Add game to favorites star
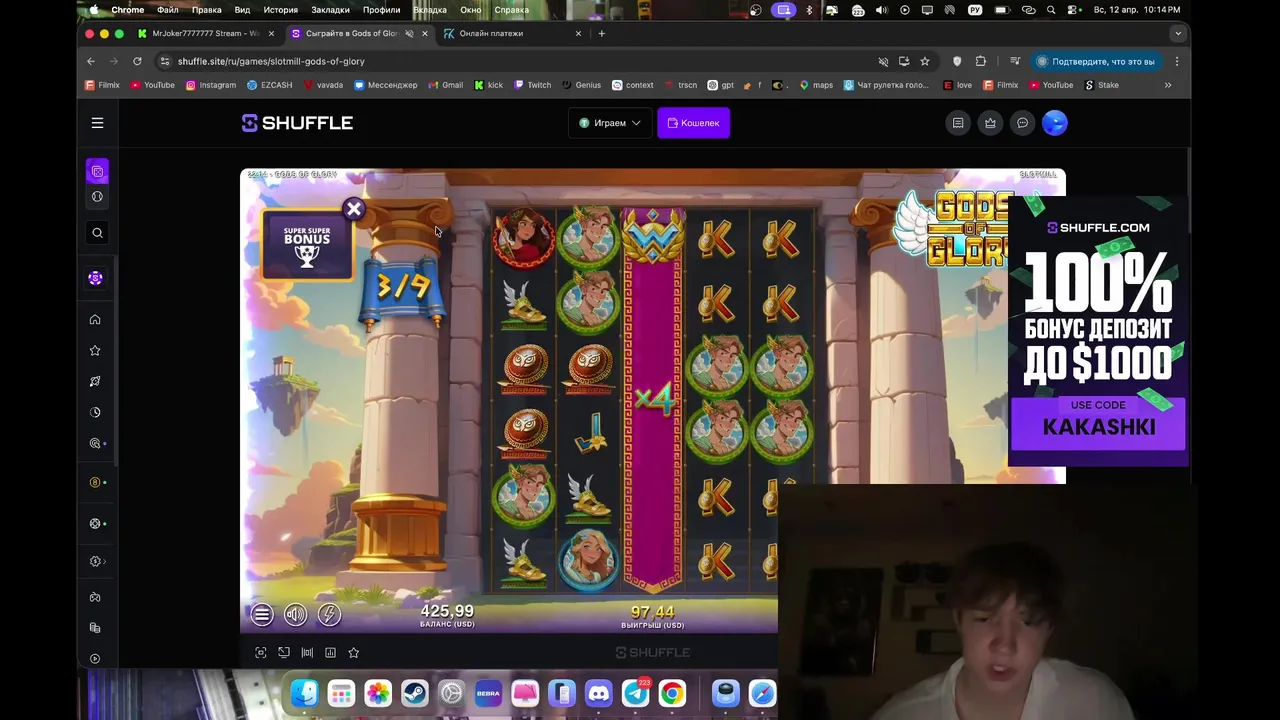The width and height of the screenshot is (1280, 720). 353,652
